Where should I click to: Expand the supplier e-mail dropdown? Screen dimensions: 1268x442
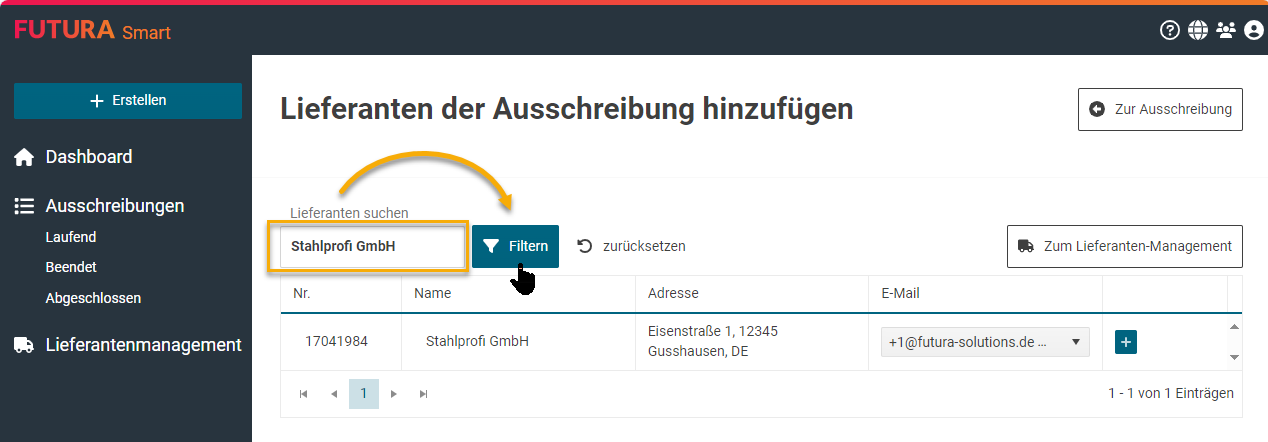[1075, 342]
